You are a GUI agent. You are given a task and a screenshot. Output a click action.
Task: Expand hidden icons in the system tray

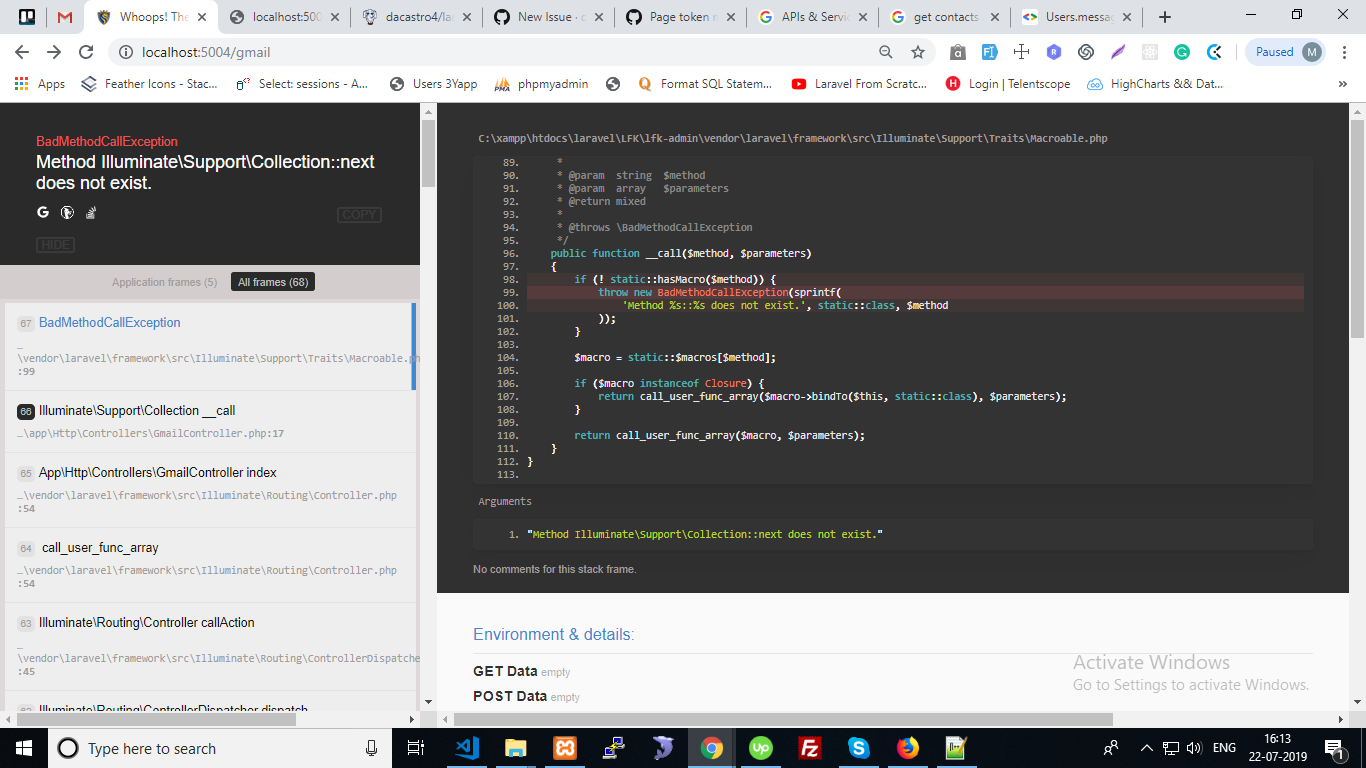coord(1147,747)
